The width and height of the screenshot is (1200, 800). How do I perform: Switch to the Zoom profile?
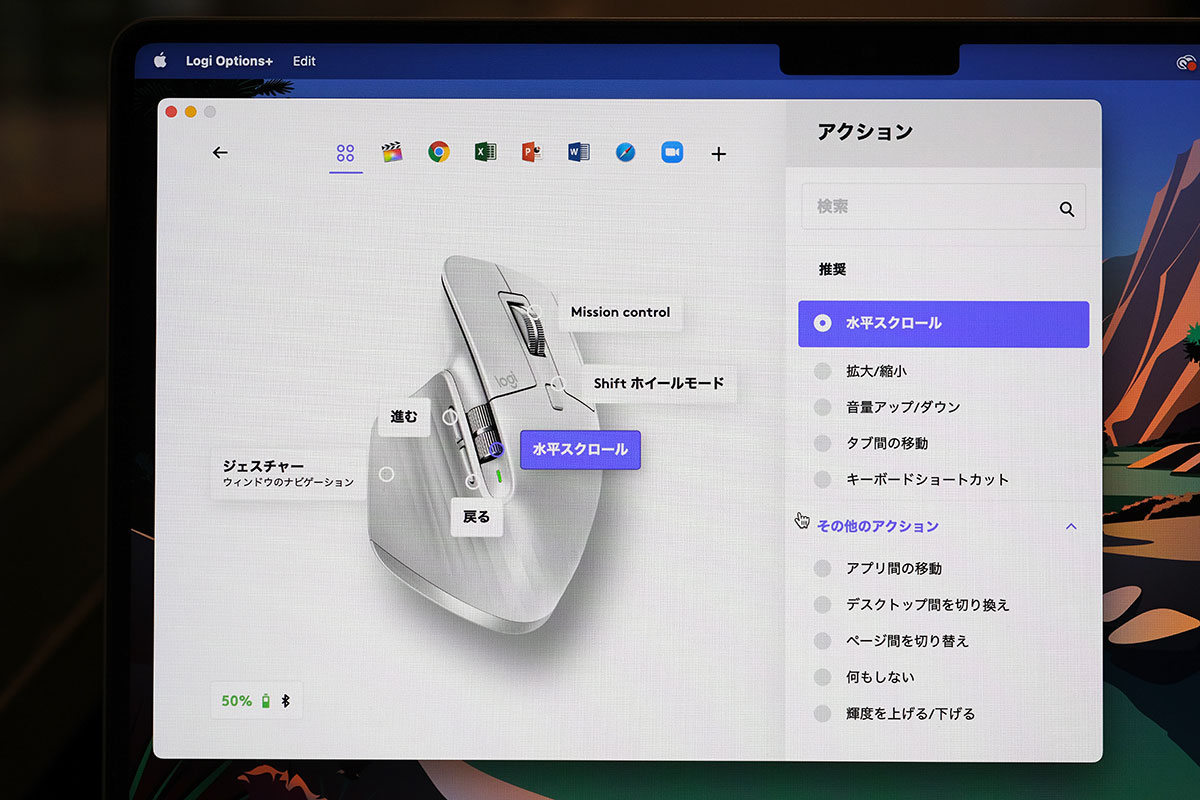point(672,152)
